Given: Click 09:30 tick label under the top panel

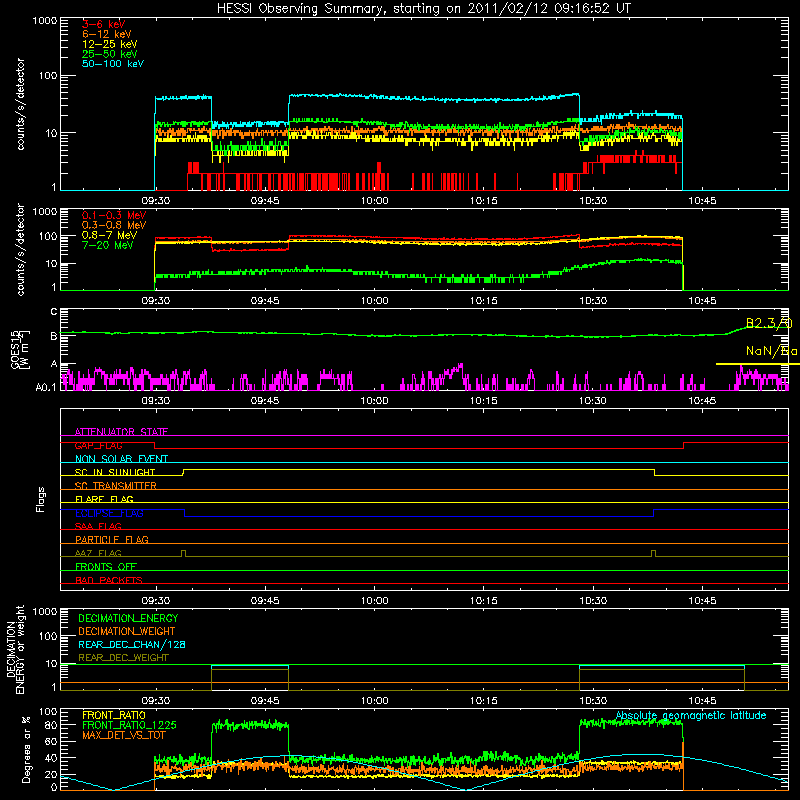Looking at the screenshot, I should pyautogui.click(x=155, y=201).
